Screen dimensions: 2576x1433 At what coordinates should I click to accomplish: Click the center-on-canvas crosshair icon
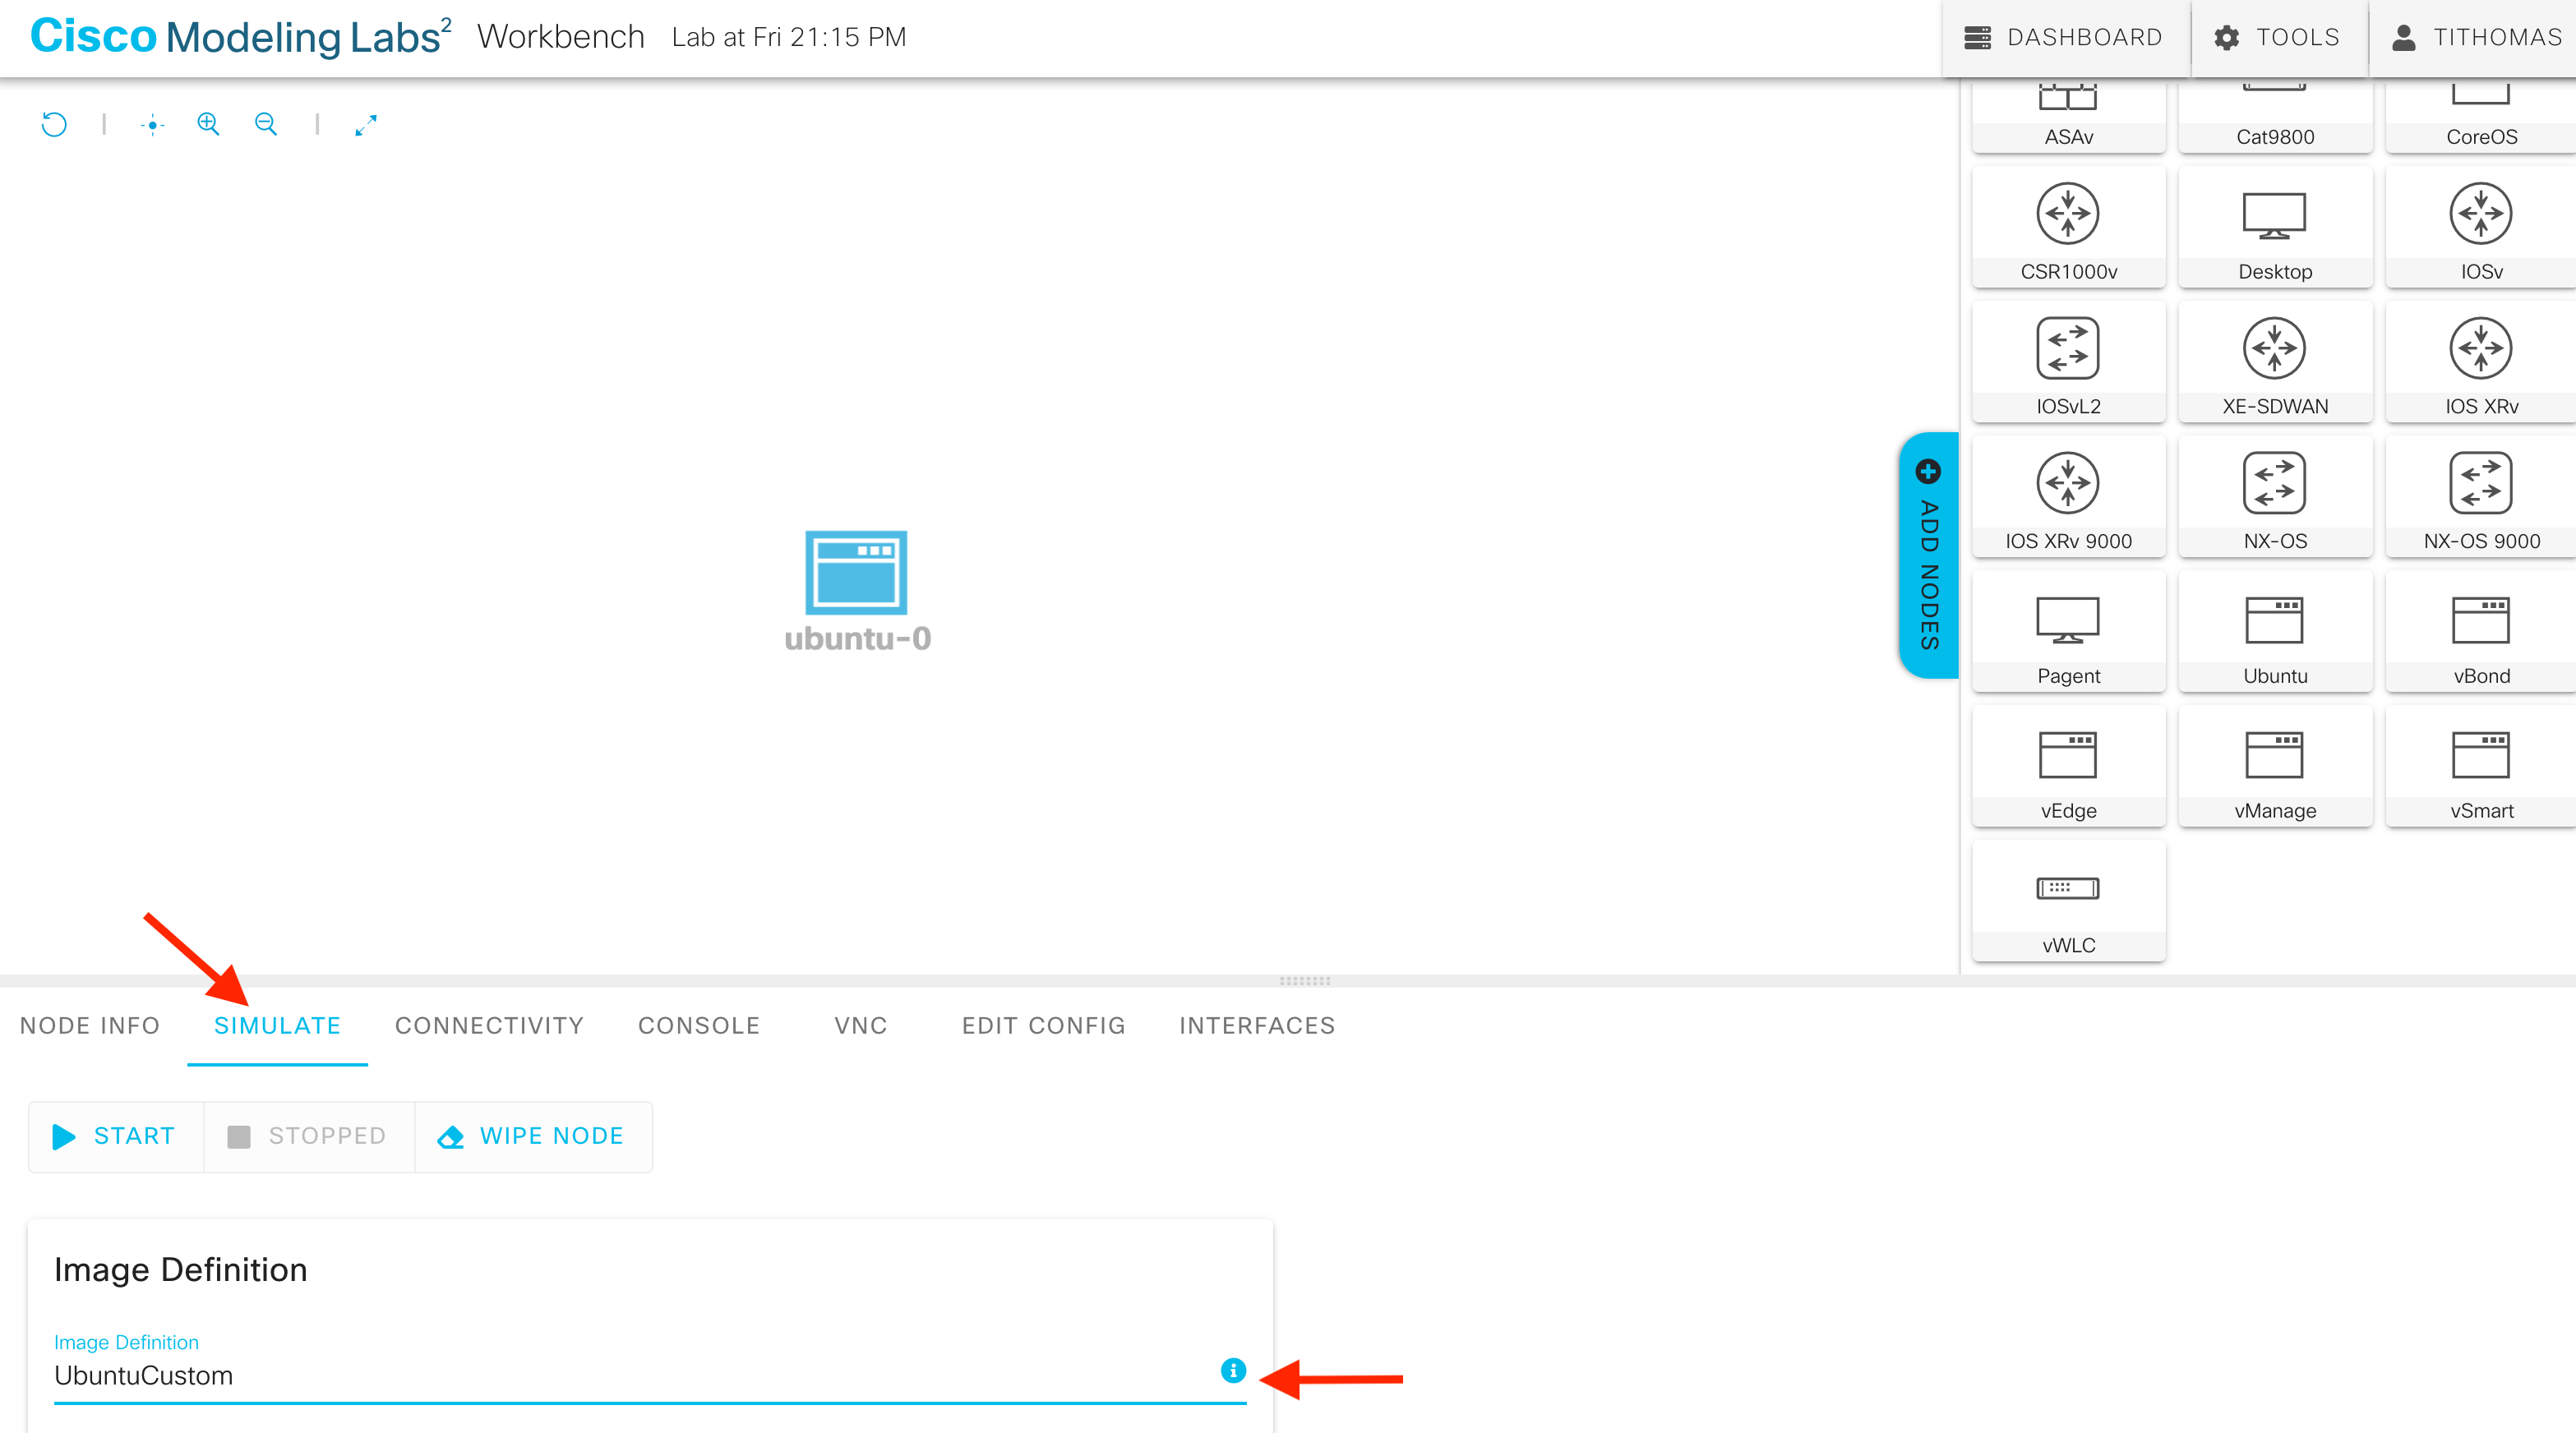[x=152, y=125]
